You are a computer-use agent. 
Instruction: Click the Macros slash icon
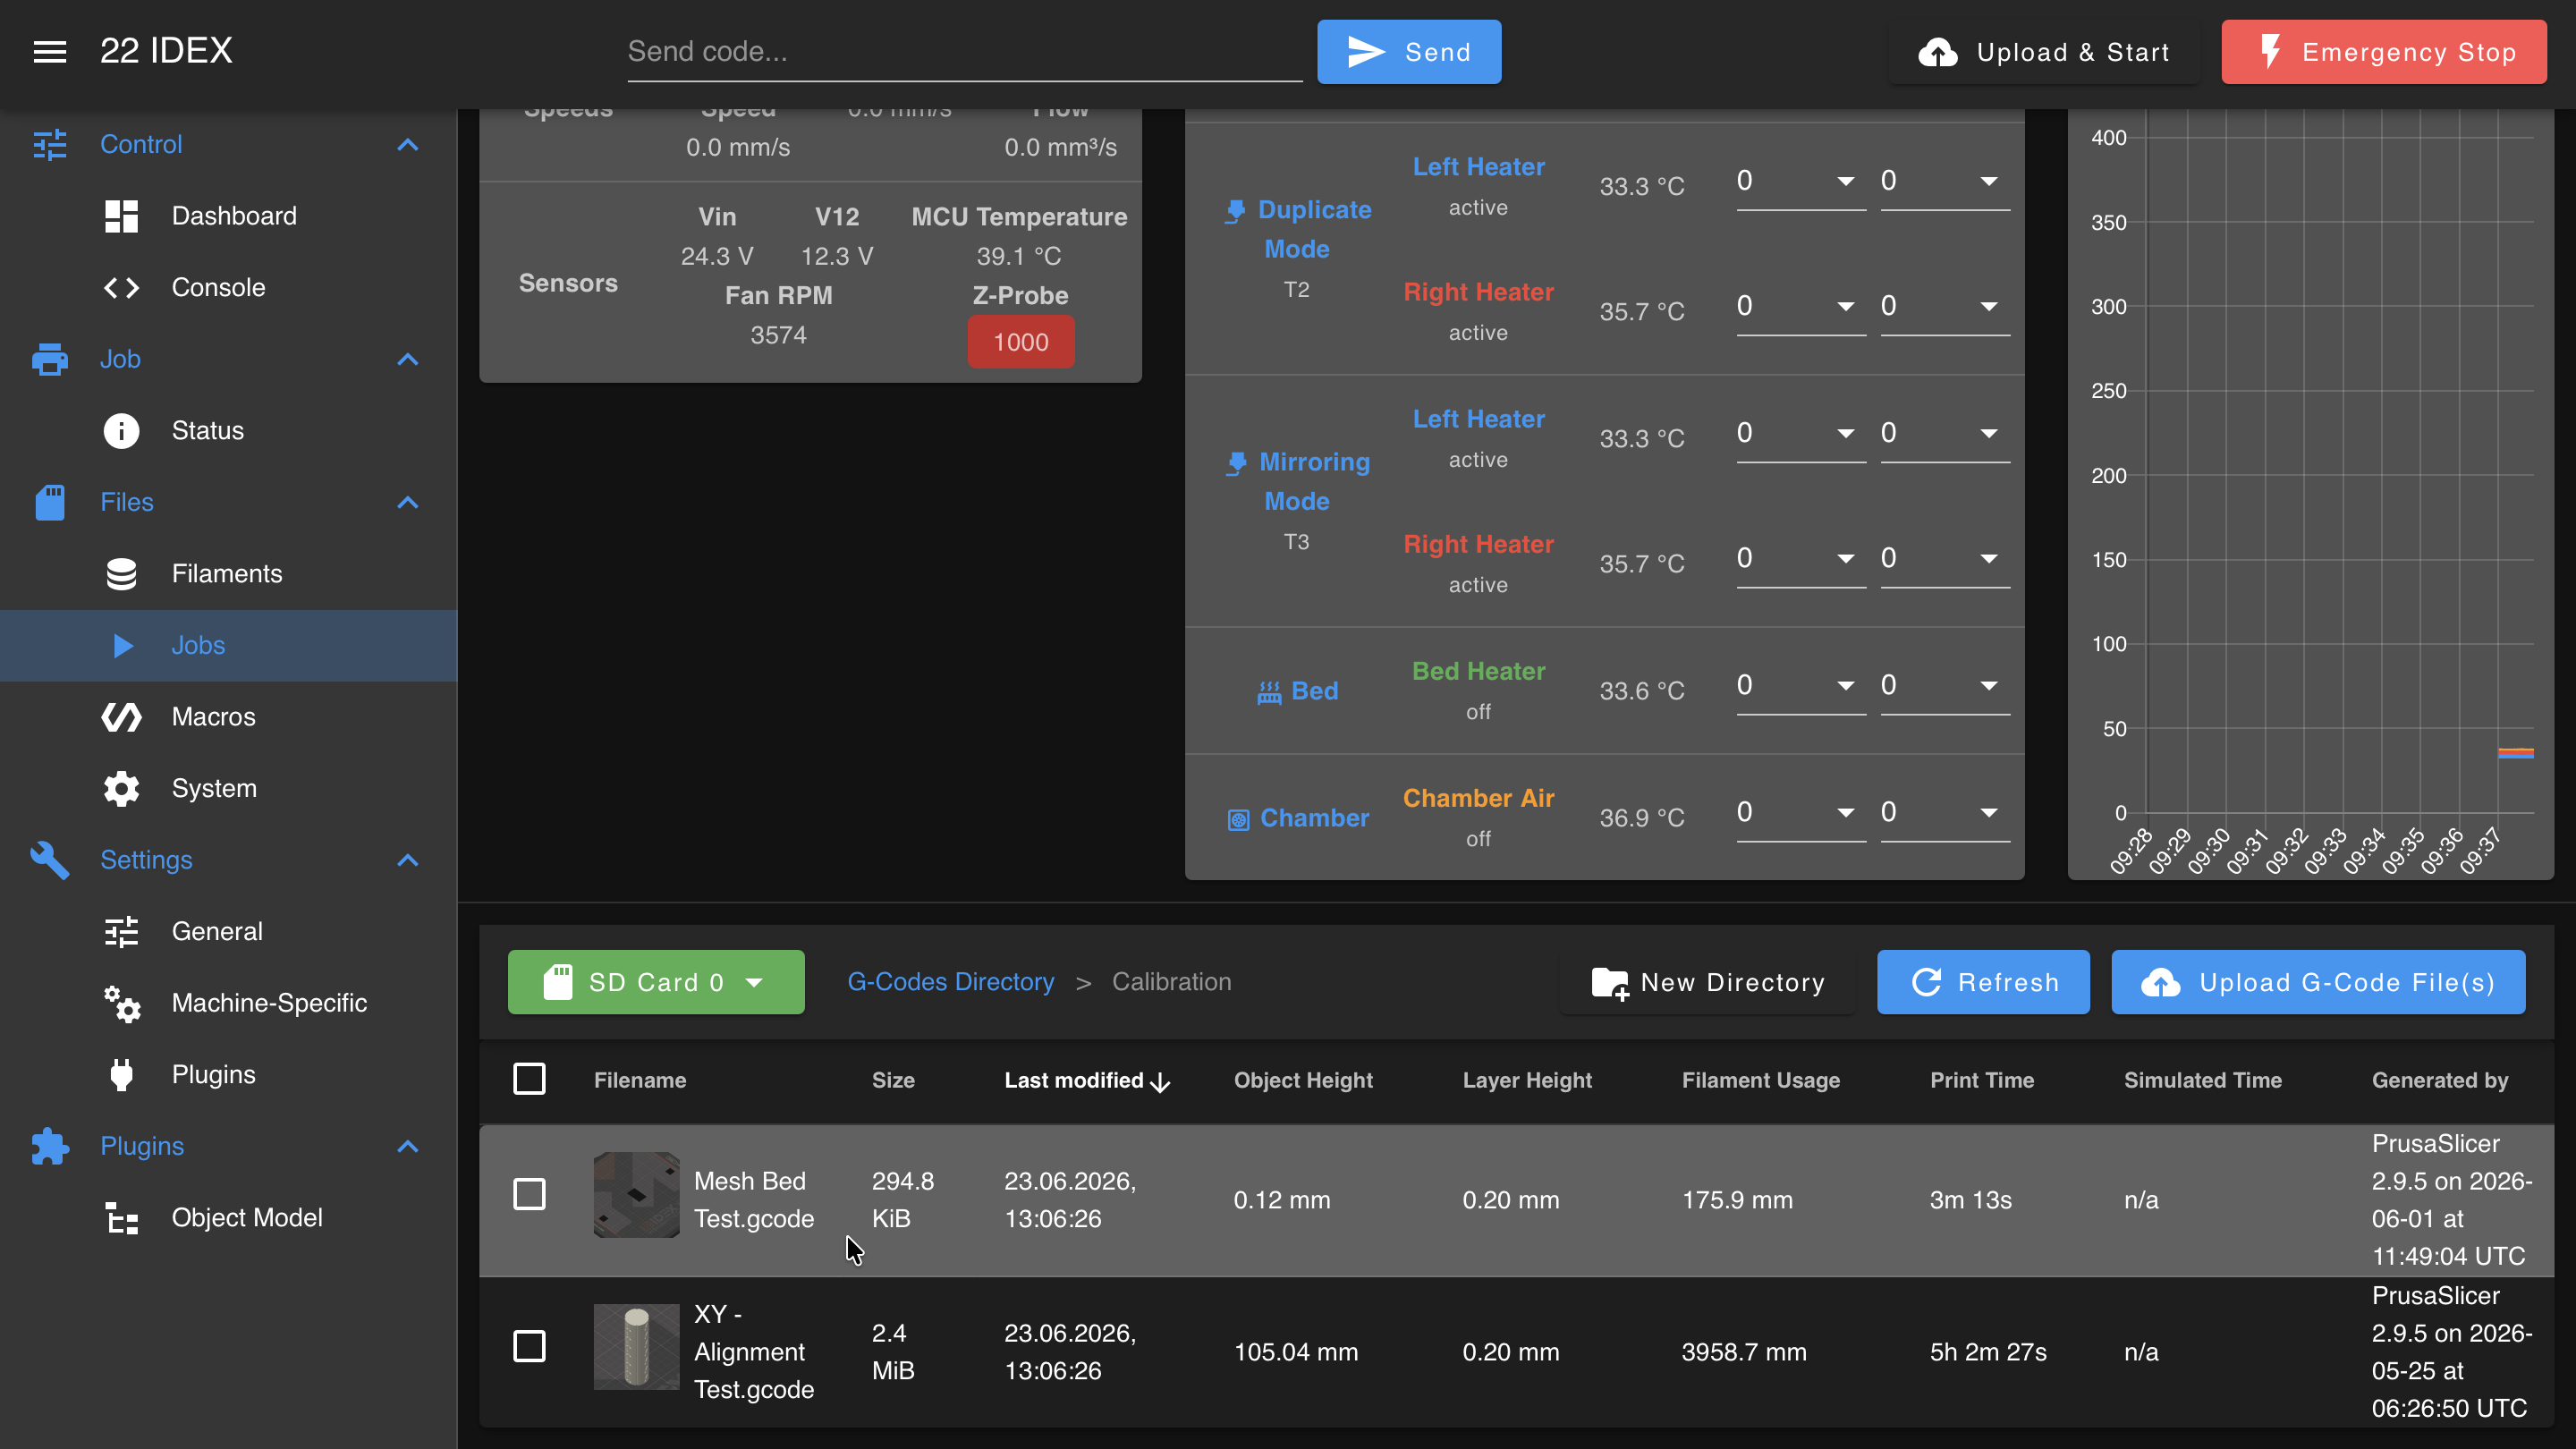(x=121, y=717)
